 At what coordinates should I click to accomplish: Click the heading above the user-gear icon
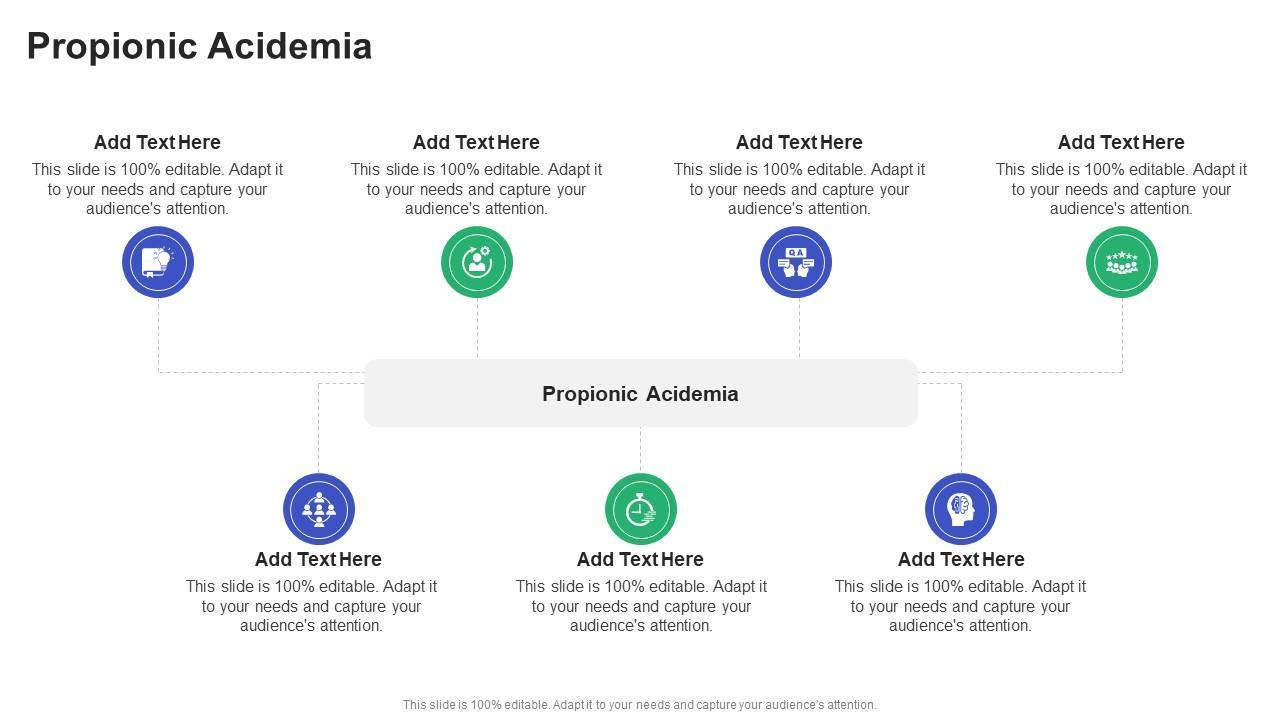(476, 142)
